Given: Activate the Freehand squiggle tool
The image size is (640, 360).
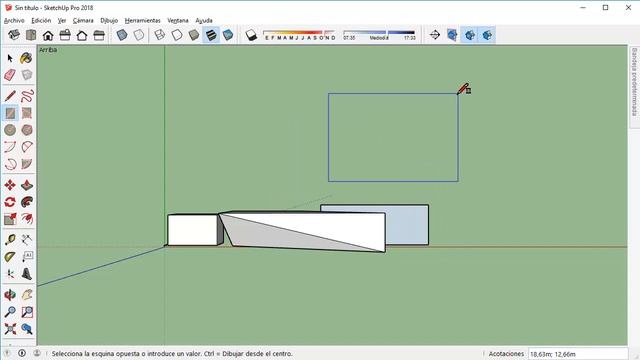Looking at the screenshot, I should pyautogui.click(x=27, y=96).
